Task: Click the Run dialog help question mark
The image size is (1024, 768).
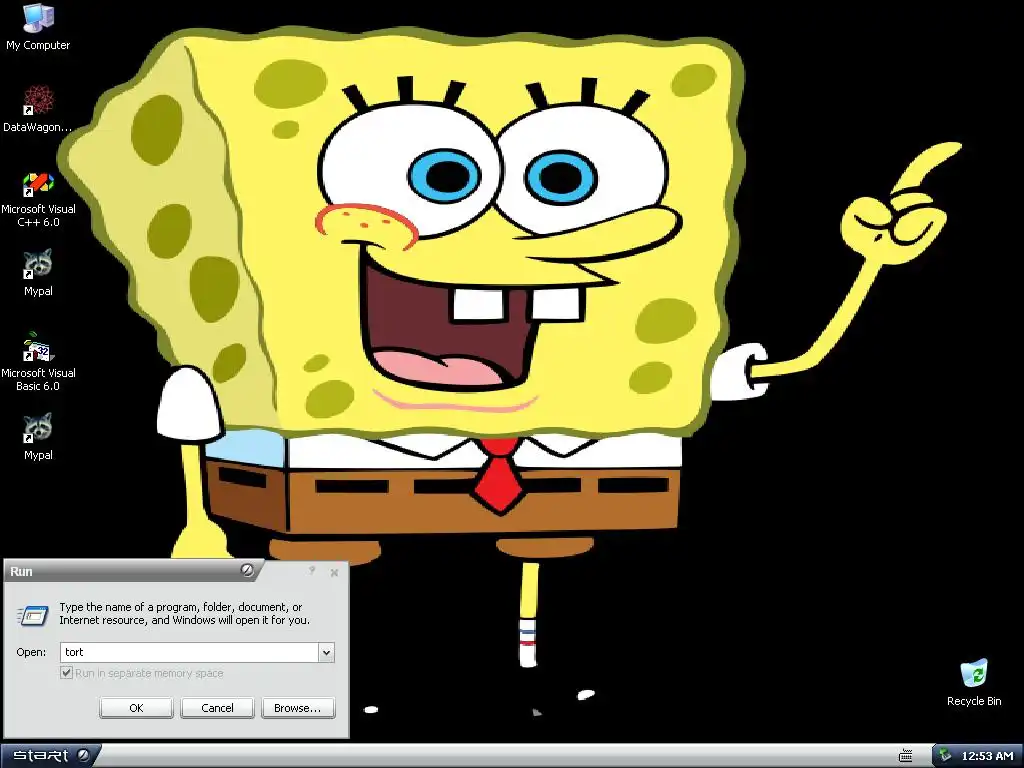Action: (x=312, y=571)
